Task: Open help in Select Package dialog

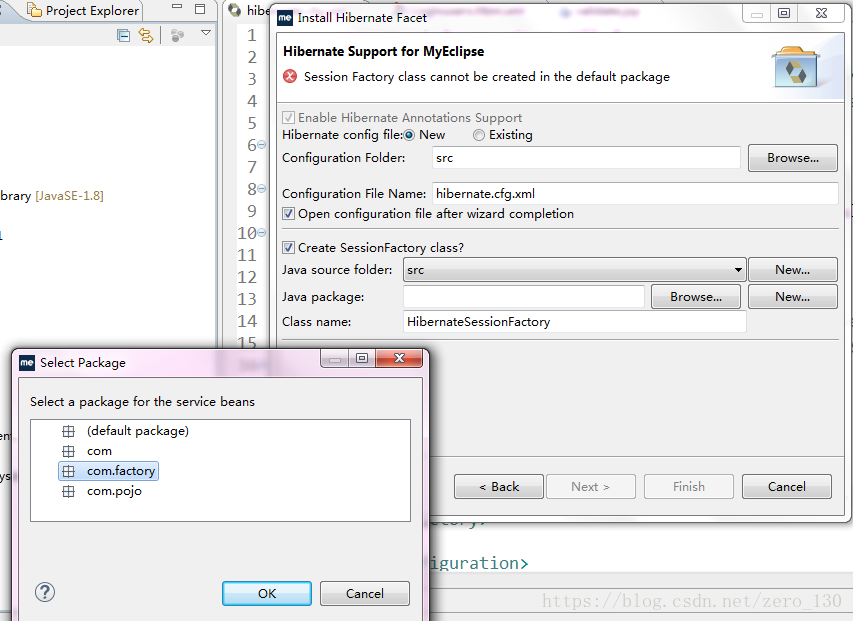Action: click(x=45, y=592)
